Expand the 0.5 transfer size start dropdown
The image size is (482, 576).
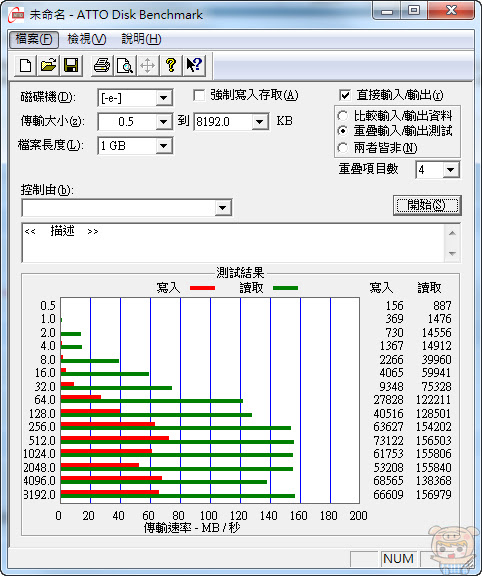(x=163, y=122)
